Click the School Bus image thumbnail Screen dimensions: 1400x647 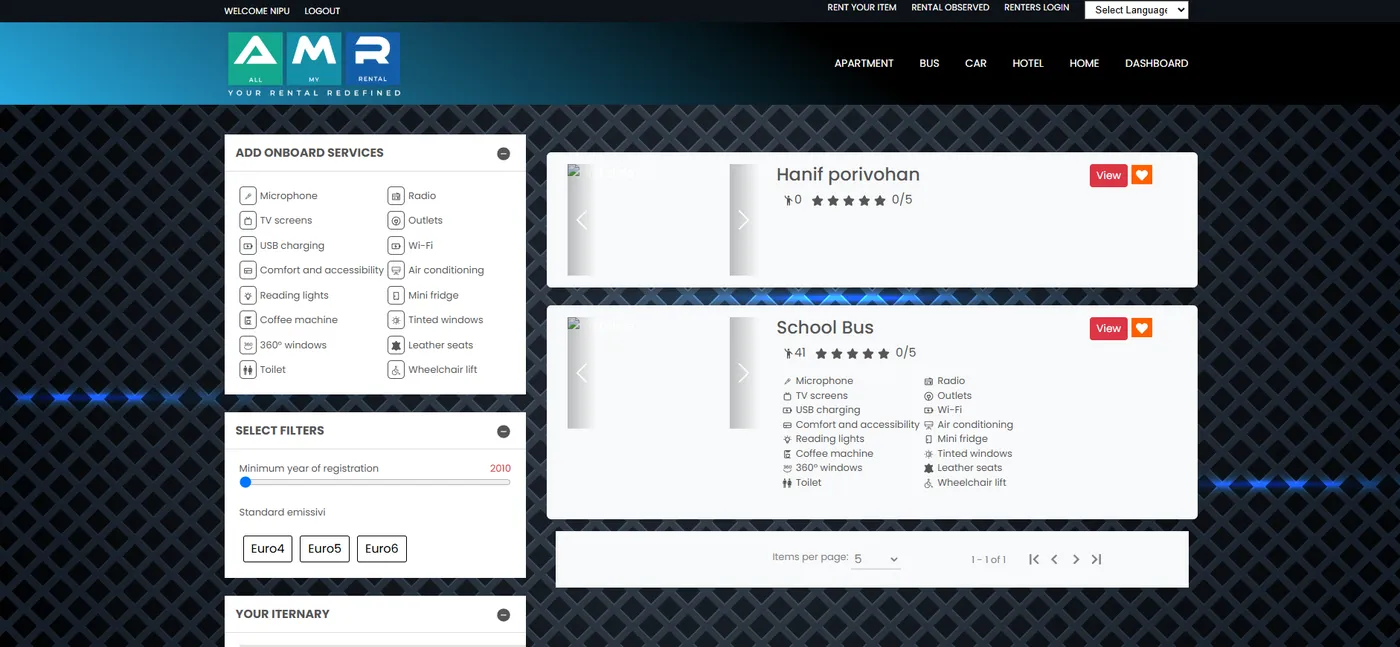point(662,373)
